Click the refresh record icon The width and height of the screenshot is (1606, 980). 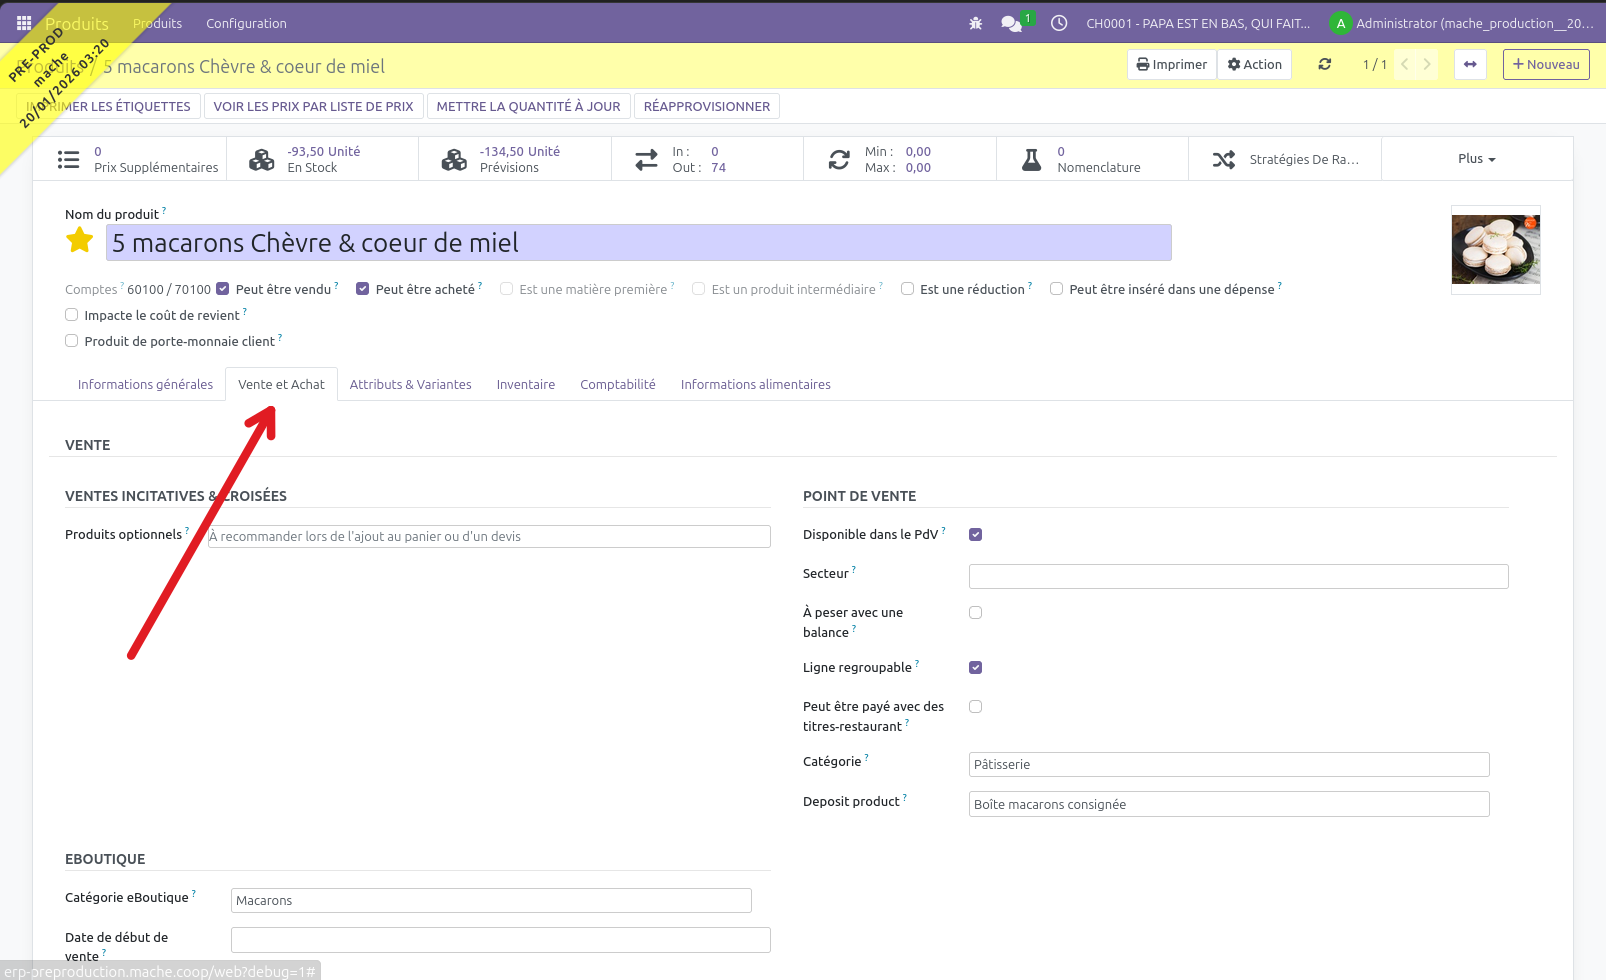pos(1325,64)
